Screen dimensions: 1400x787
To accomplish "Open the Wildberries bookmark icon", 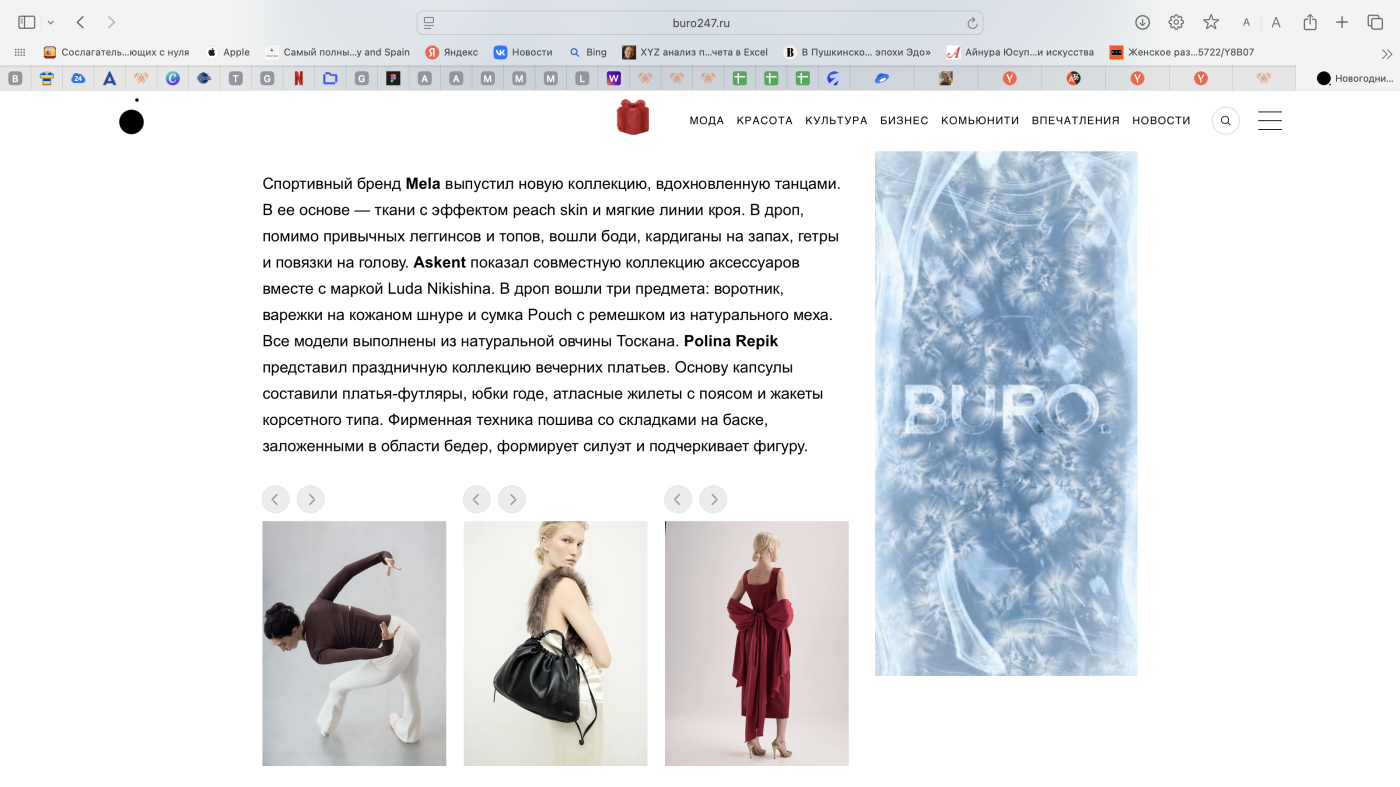I will pos(616,77).
